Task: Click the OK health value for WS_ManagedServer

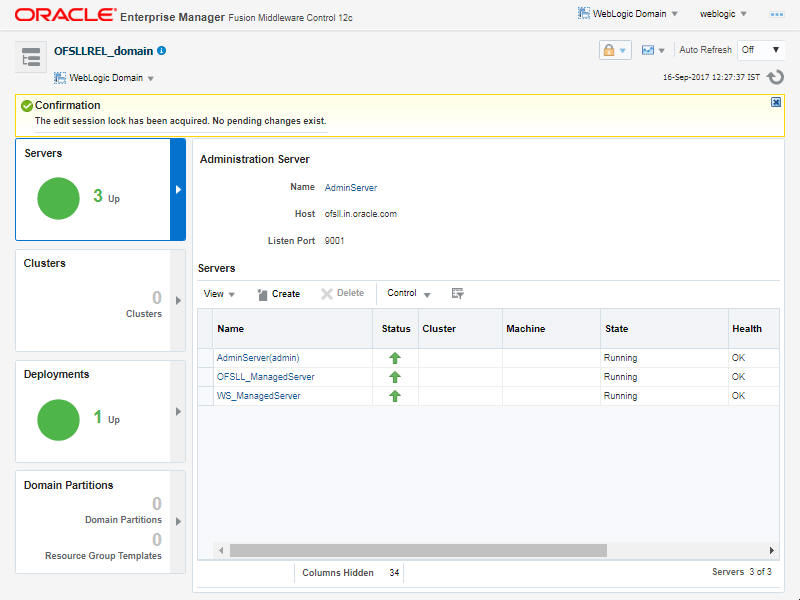Action: click(x=738, y=396)
